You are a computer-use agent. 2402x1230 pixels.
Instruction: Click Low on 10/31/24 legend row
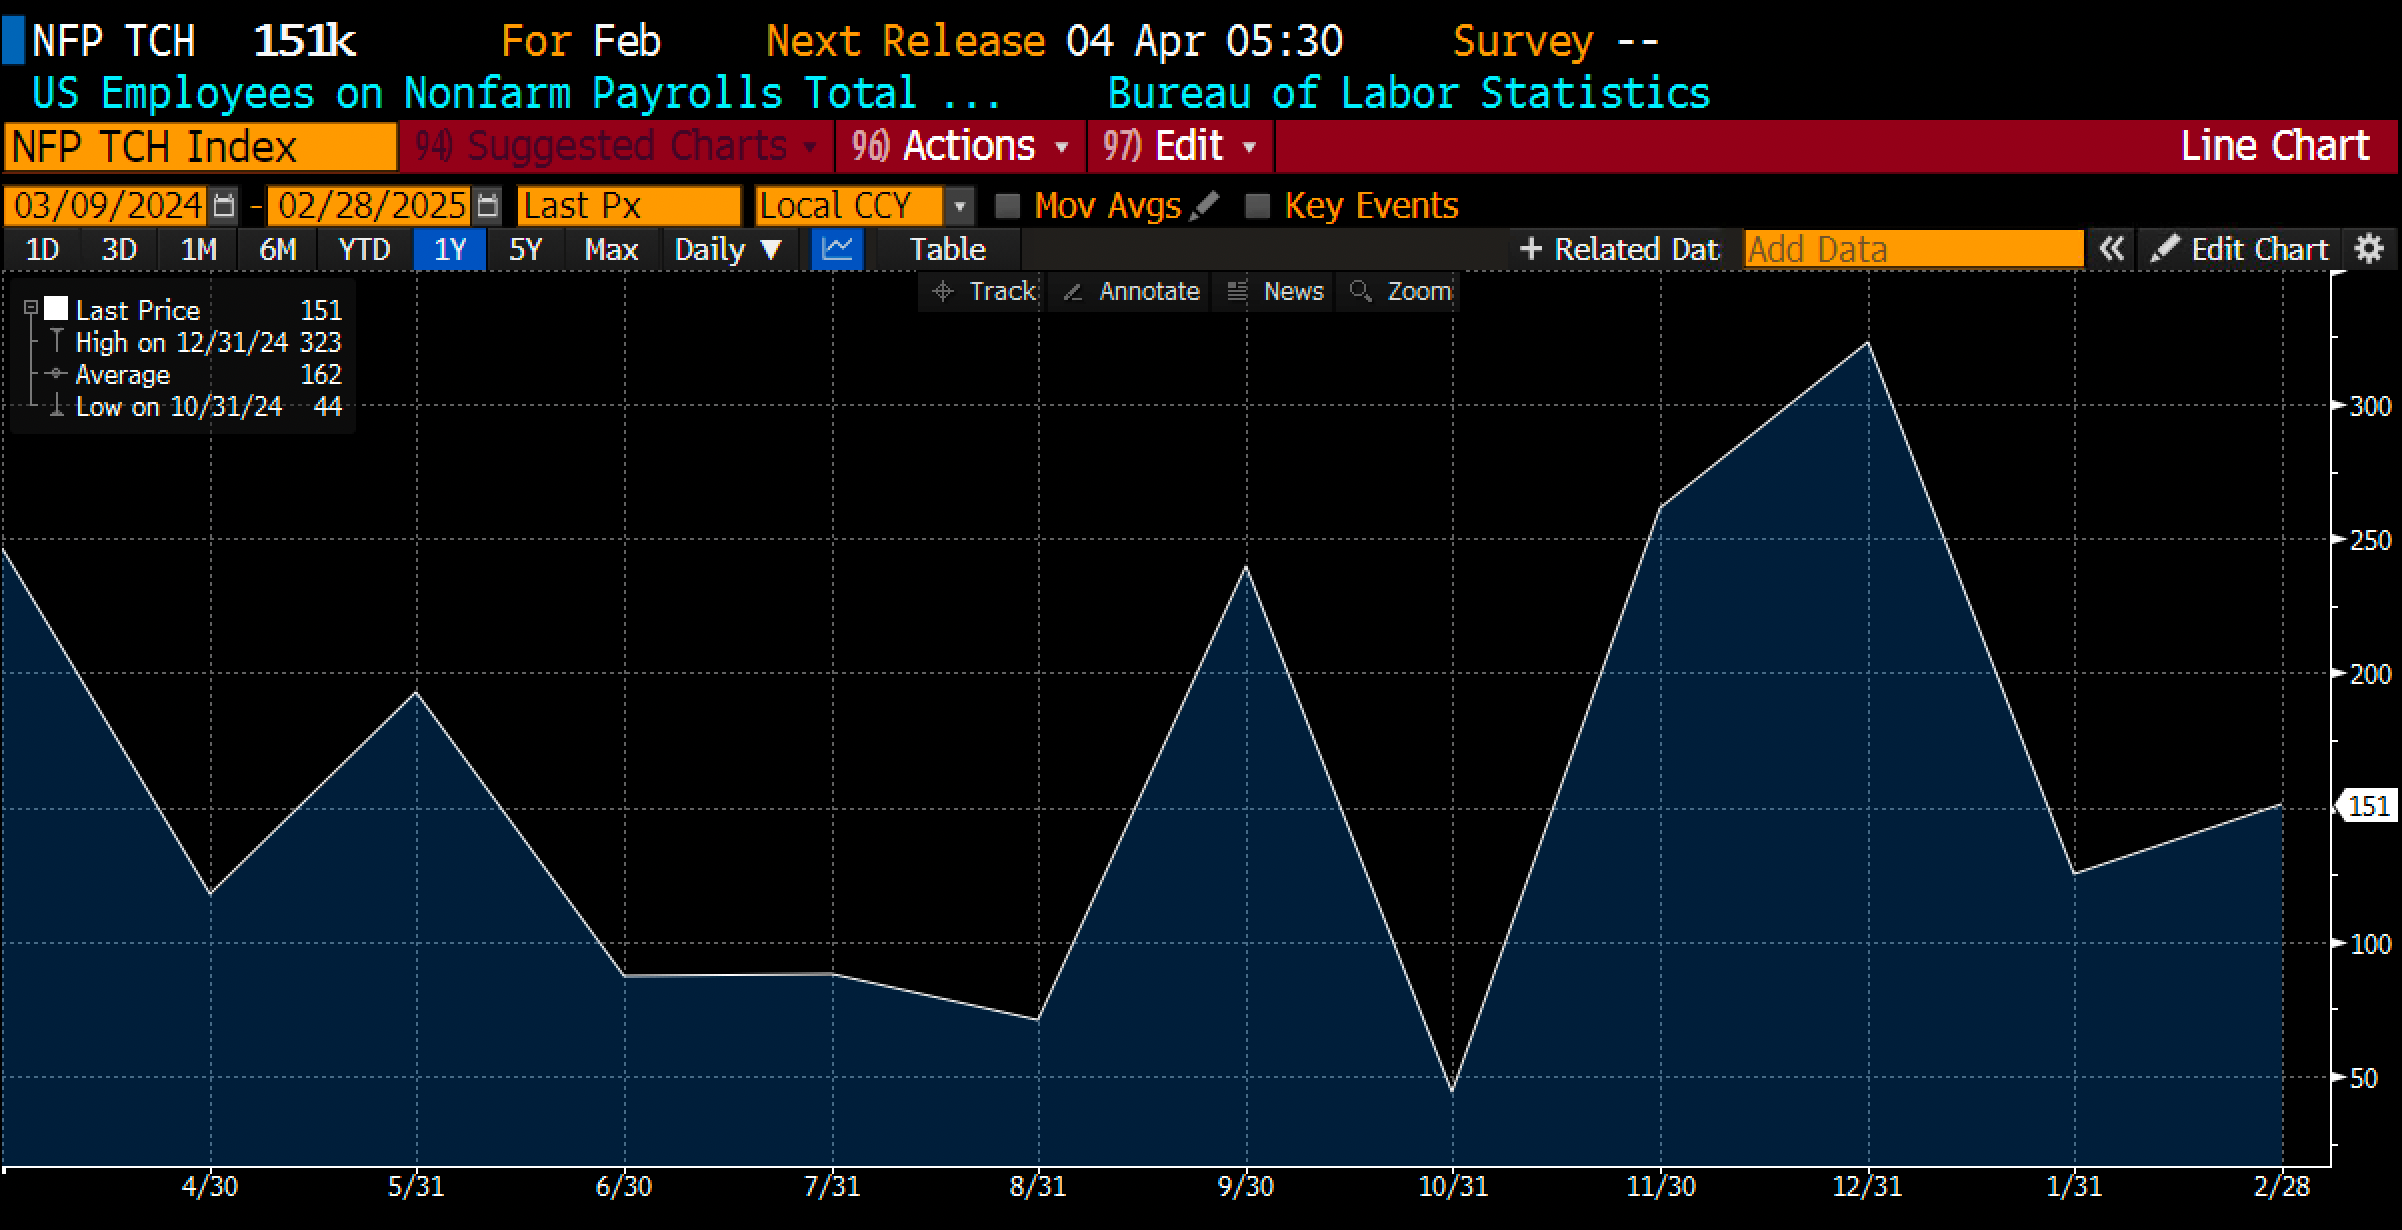click(196, 406)
